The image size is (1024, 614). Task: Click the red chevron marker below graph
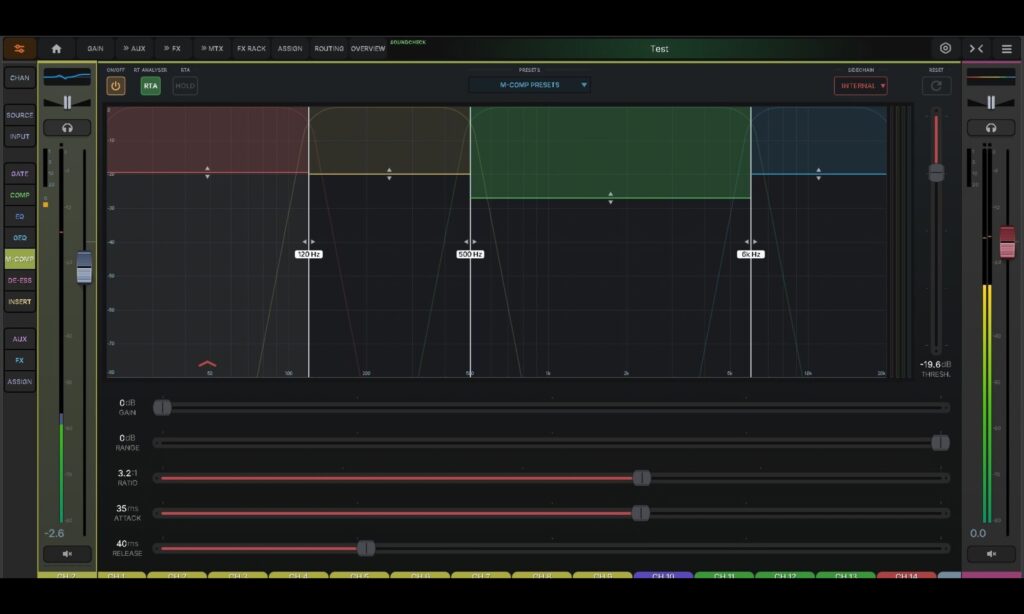(207, 364)
